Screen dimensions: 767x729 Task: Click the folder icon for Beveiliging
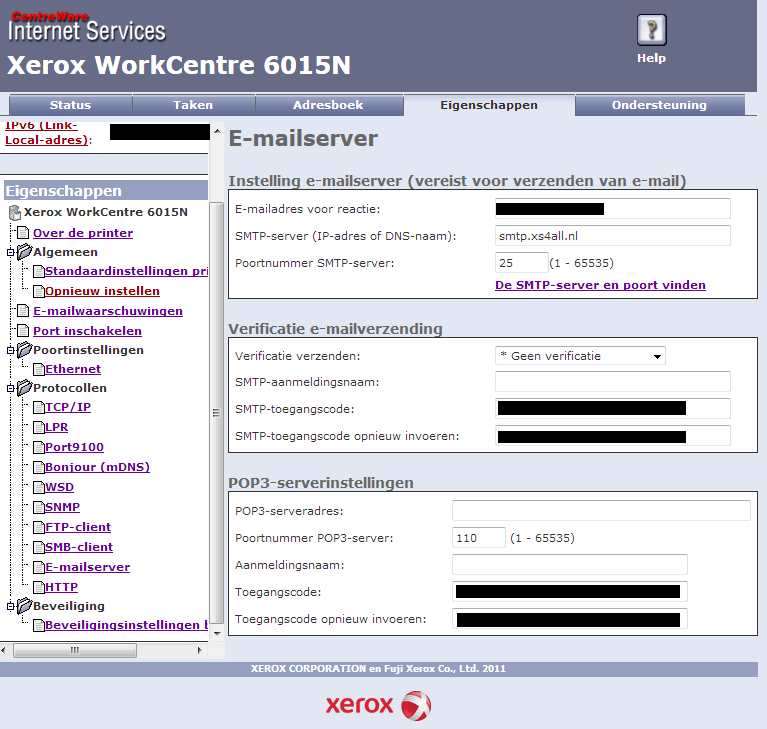(x=24, y=606)
